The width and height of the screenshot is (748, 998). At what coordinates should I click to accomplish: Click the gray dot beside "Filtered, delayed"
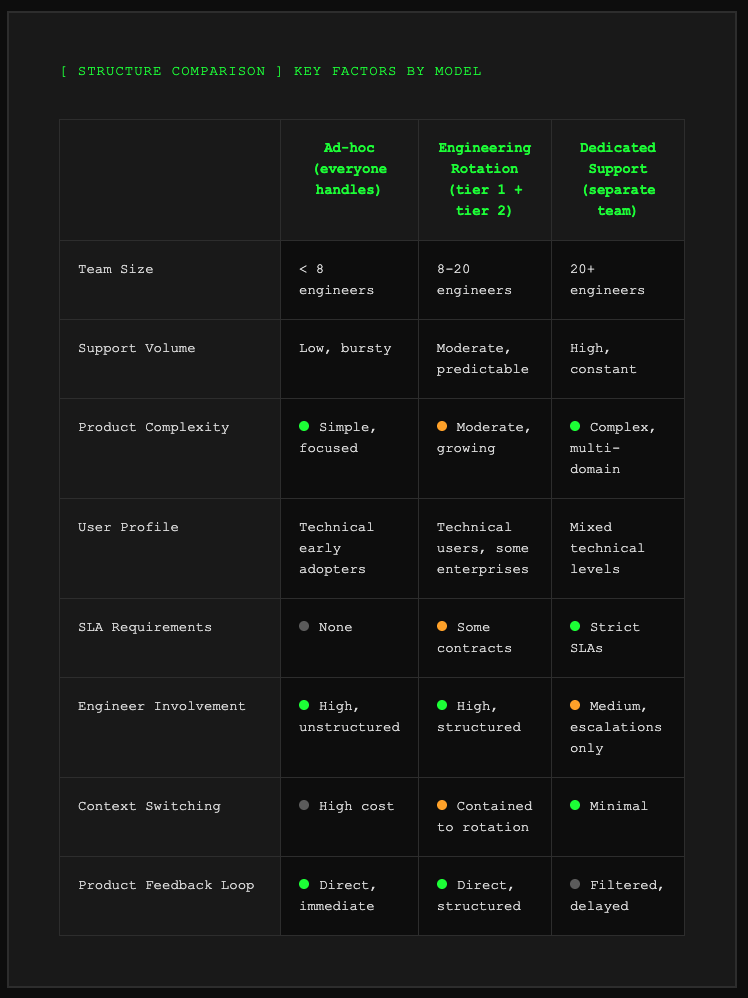pos(575,885)
